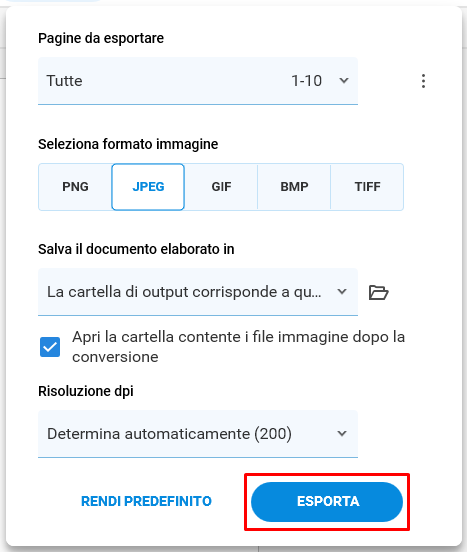Click chevron arrow of resolution dpi dropdown
The width and height of the screenshot is (467, 552).
(x=342, y=433)
